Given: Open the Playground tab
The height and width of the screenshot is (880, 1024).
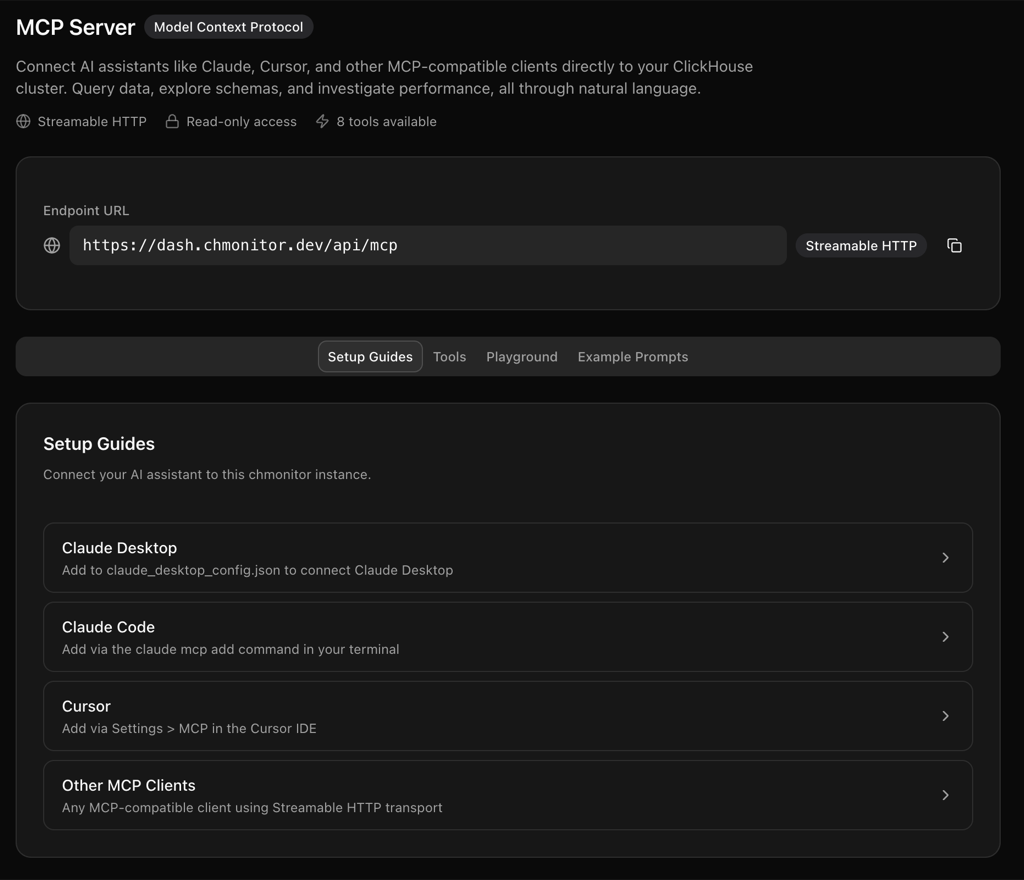Looking at the screenshot, I should 522,356.
